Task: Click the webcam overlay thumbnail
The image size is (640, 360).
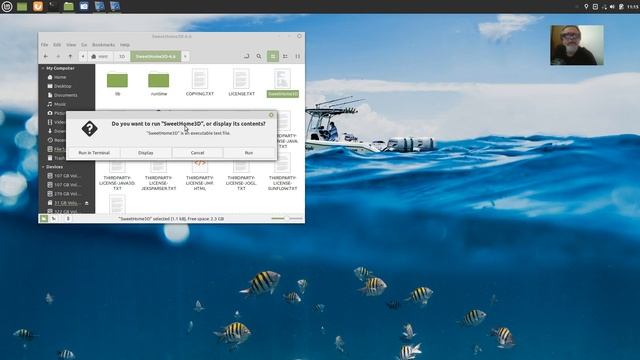Action: (x=577, y=45)
